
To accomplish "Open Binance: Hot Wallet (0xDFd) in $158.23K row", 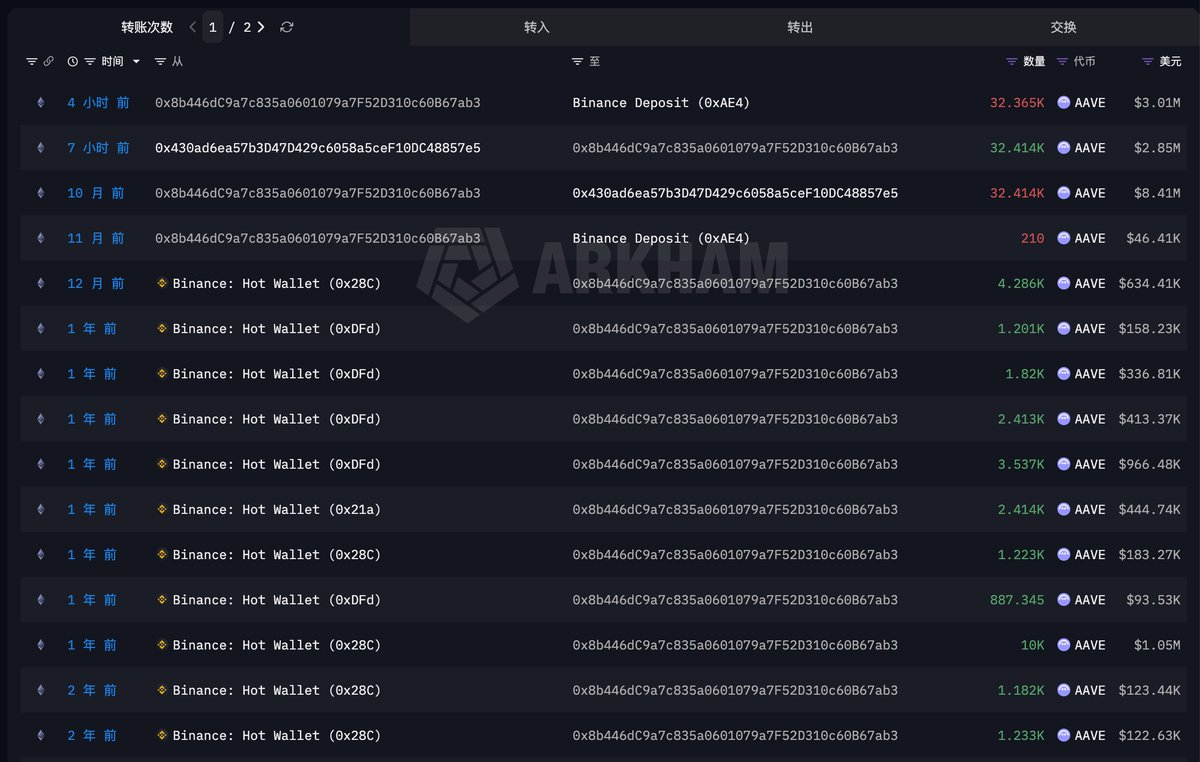I will [x=277, y=328].
